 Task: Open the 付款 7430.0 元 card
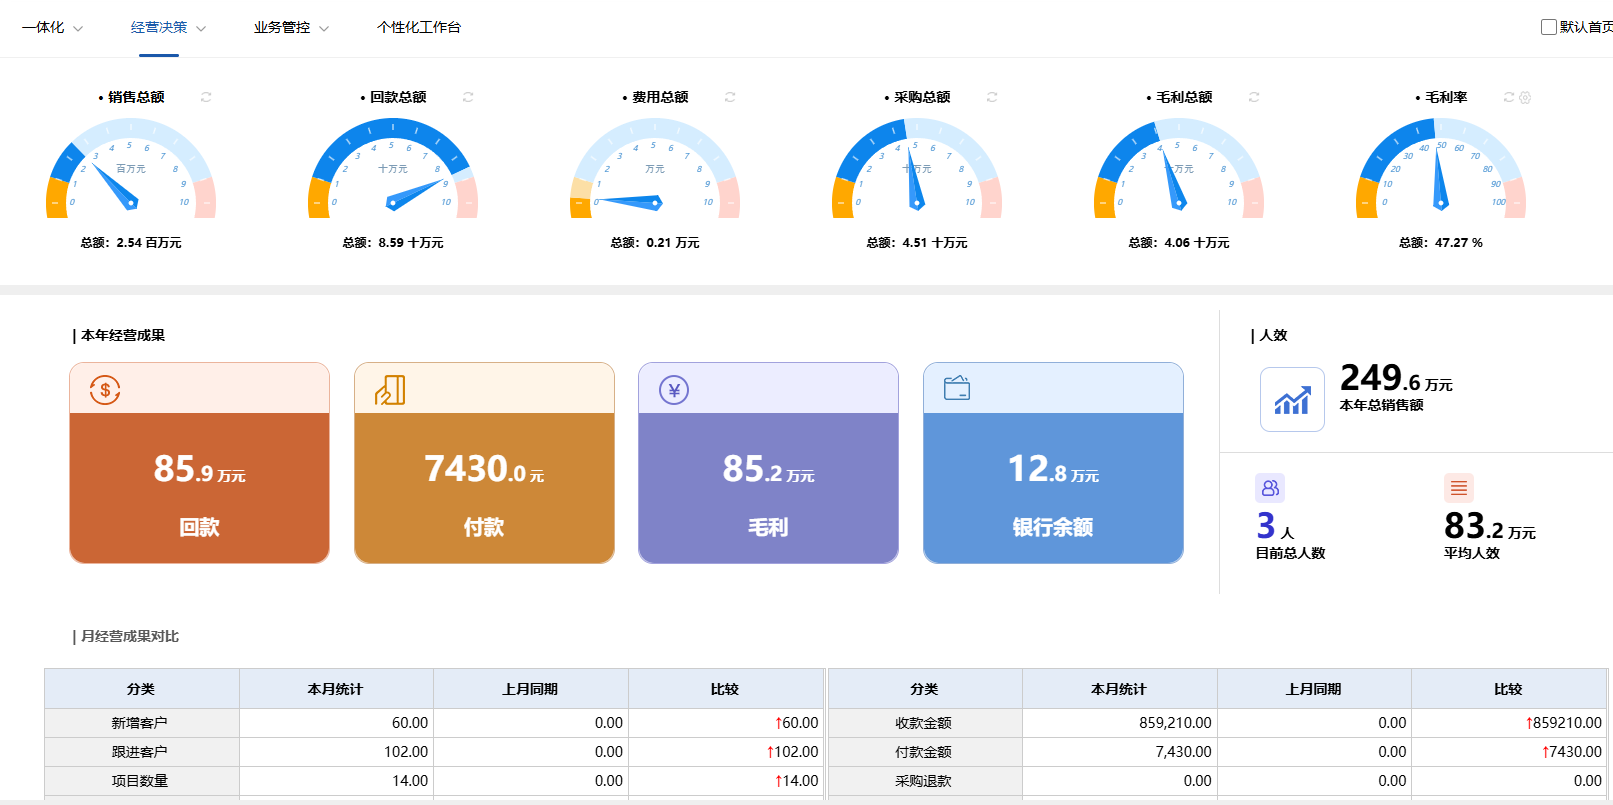484,463
